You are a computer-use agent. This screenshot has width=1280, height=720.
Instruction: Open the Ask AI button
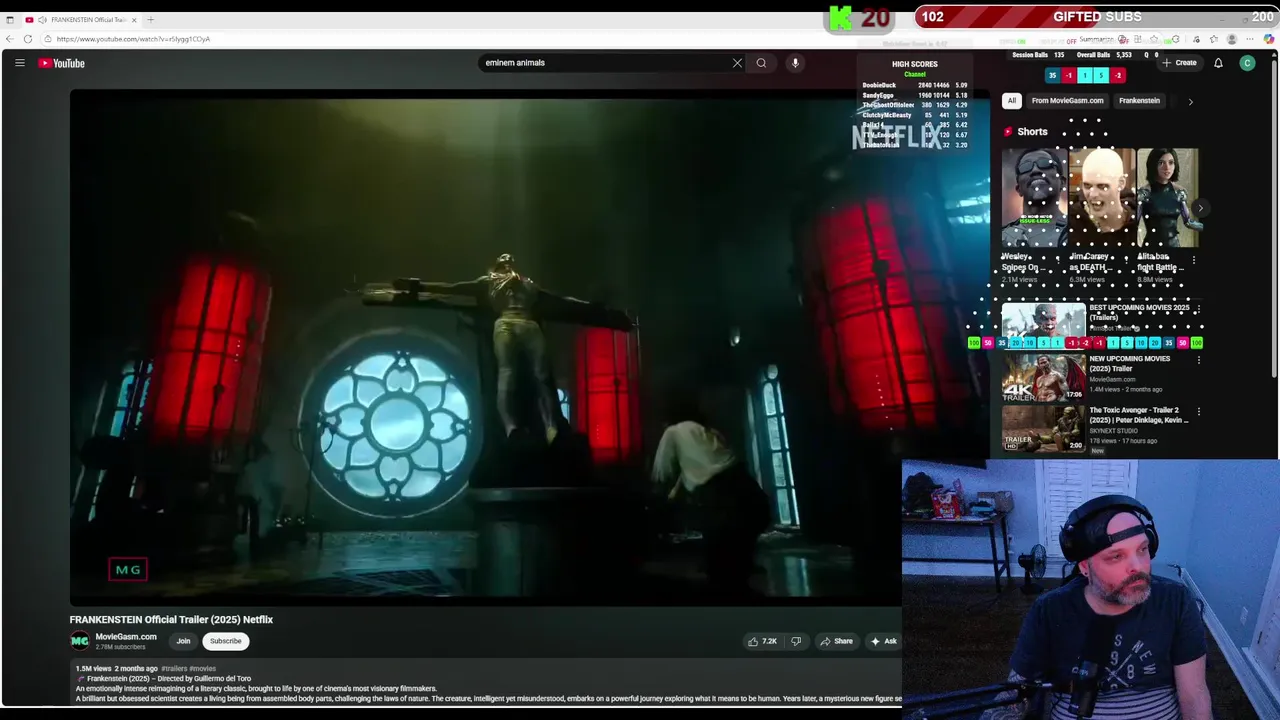coord(883,641)
